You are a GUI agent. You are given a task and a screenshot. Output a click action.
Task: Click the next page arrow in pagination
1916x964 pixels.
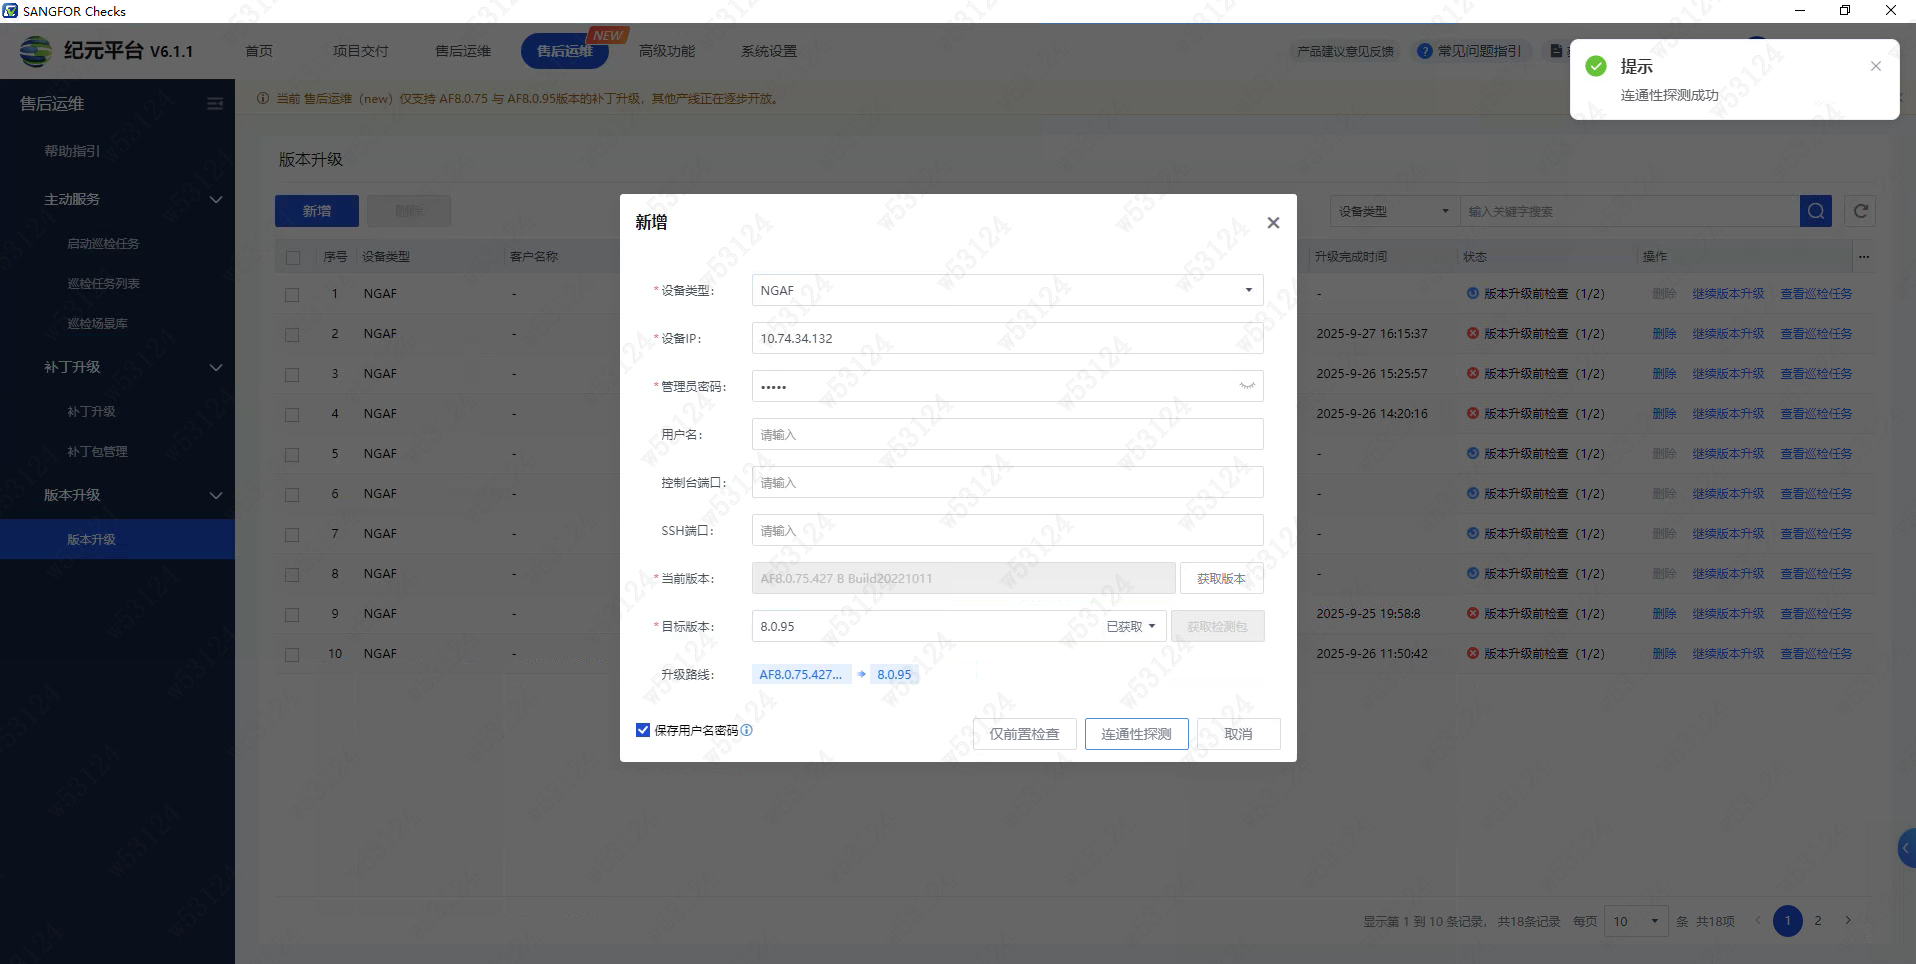point(1848,920)
